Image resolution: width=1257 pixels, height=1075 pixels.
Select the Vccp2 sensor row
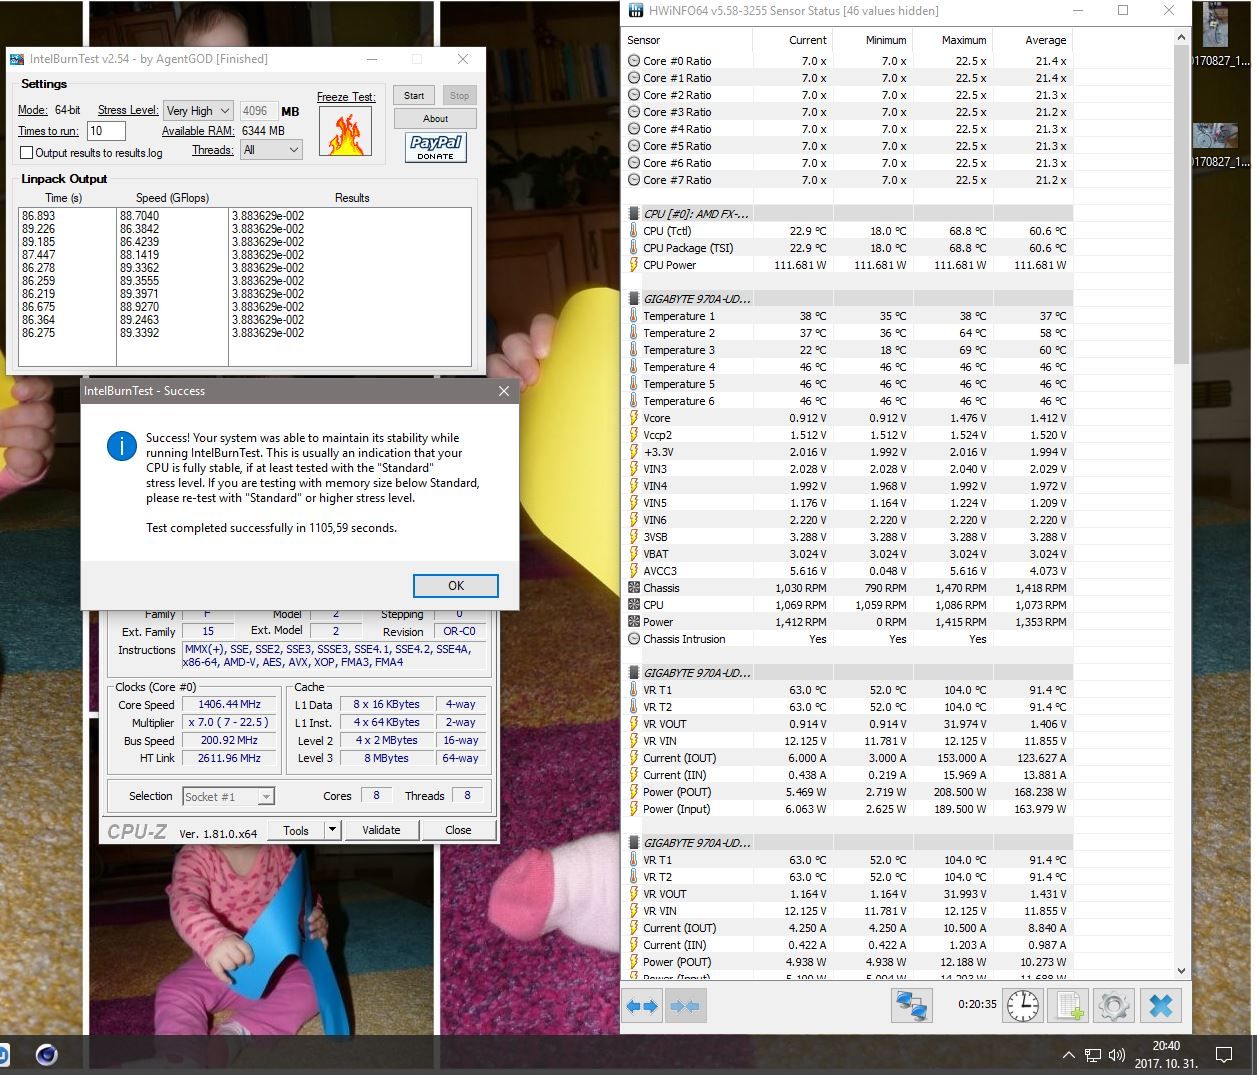point(848,435)
